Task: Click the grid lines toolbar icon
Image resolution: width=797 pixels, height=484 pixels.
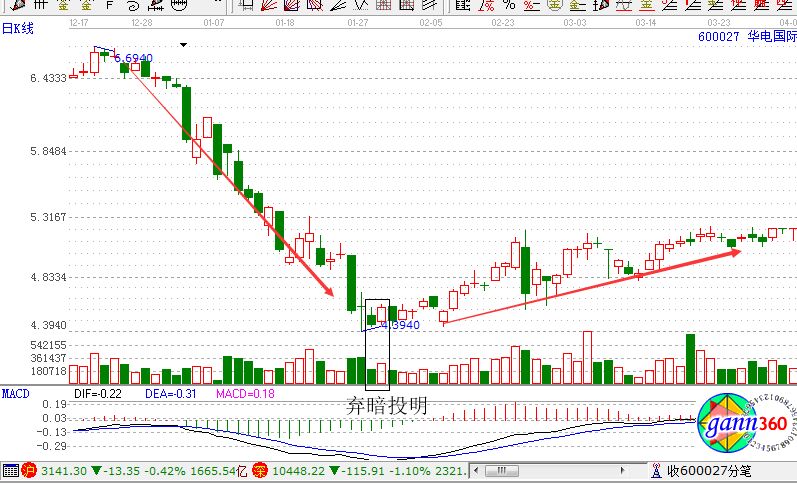Action: coord(40,5)
